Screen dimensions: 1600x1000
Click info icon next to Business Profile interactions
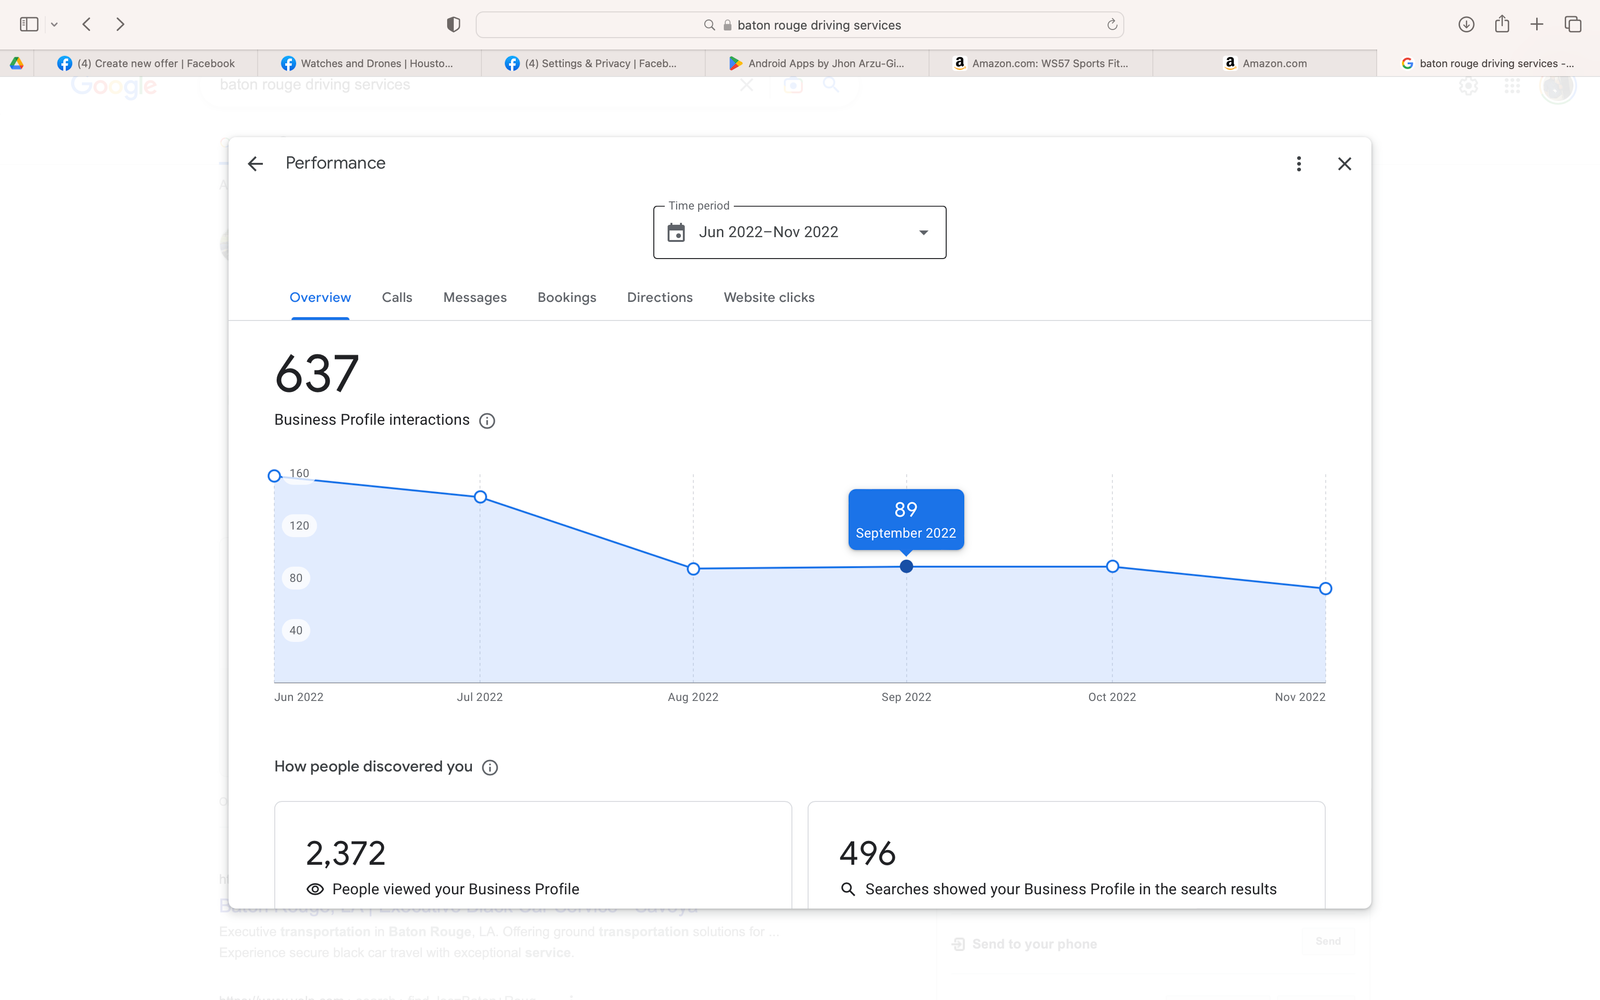487,421
